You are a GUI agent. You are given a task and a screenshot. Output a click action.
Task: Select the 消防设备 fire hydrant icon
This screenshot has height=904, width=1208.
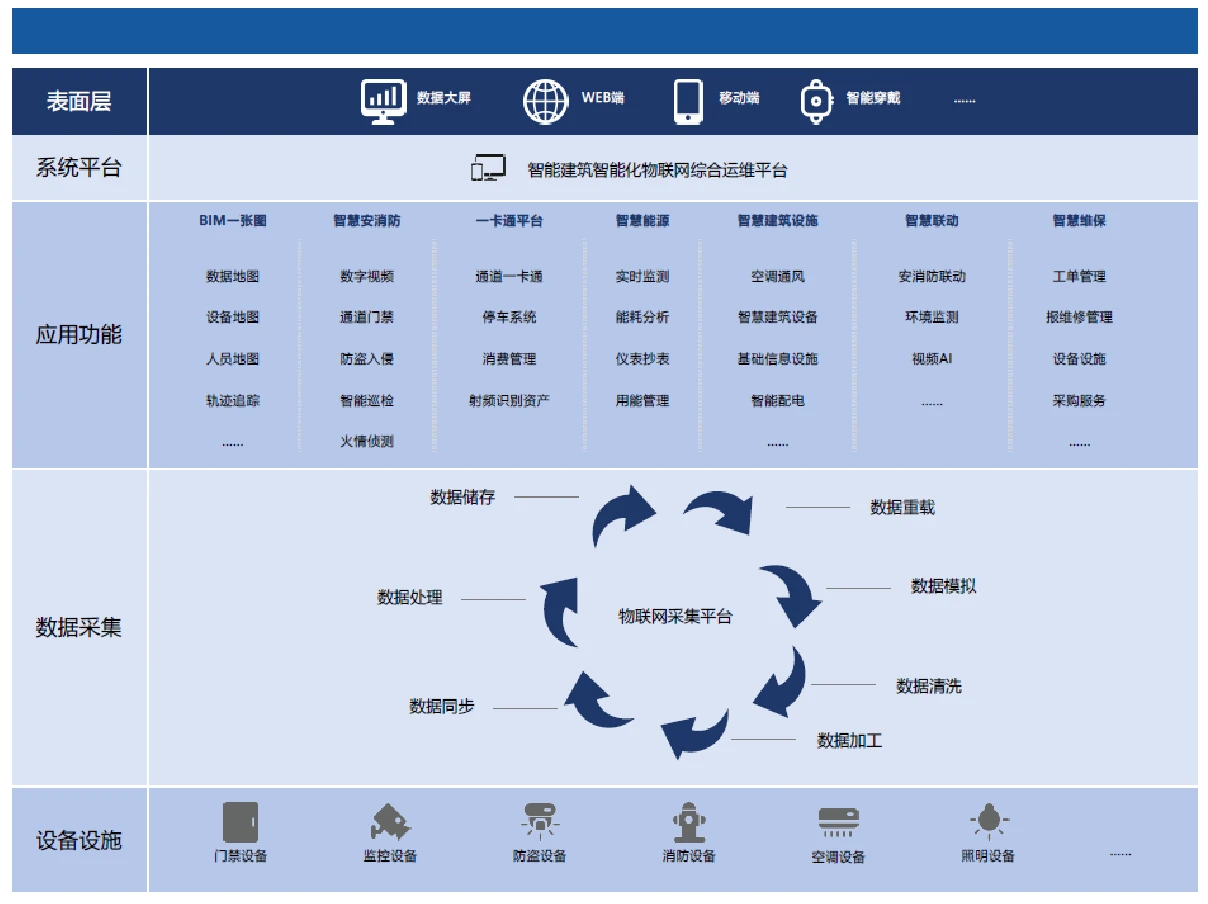click(x=689, y=822)
